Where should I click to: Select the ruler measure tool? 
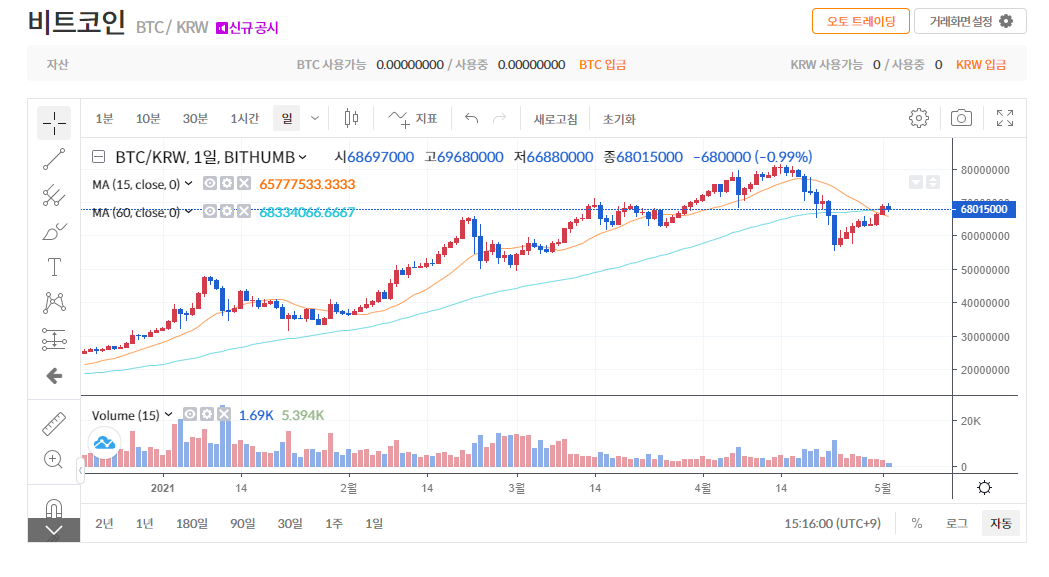point(54,424)
